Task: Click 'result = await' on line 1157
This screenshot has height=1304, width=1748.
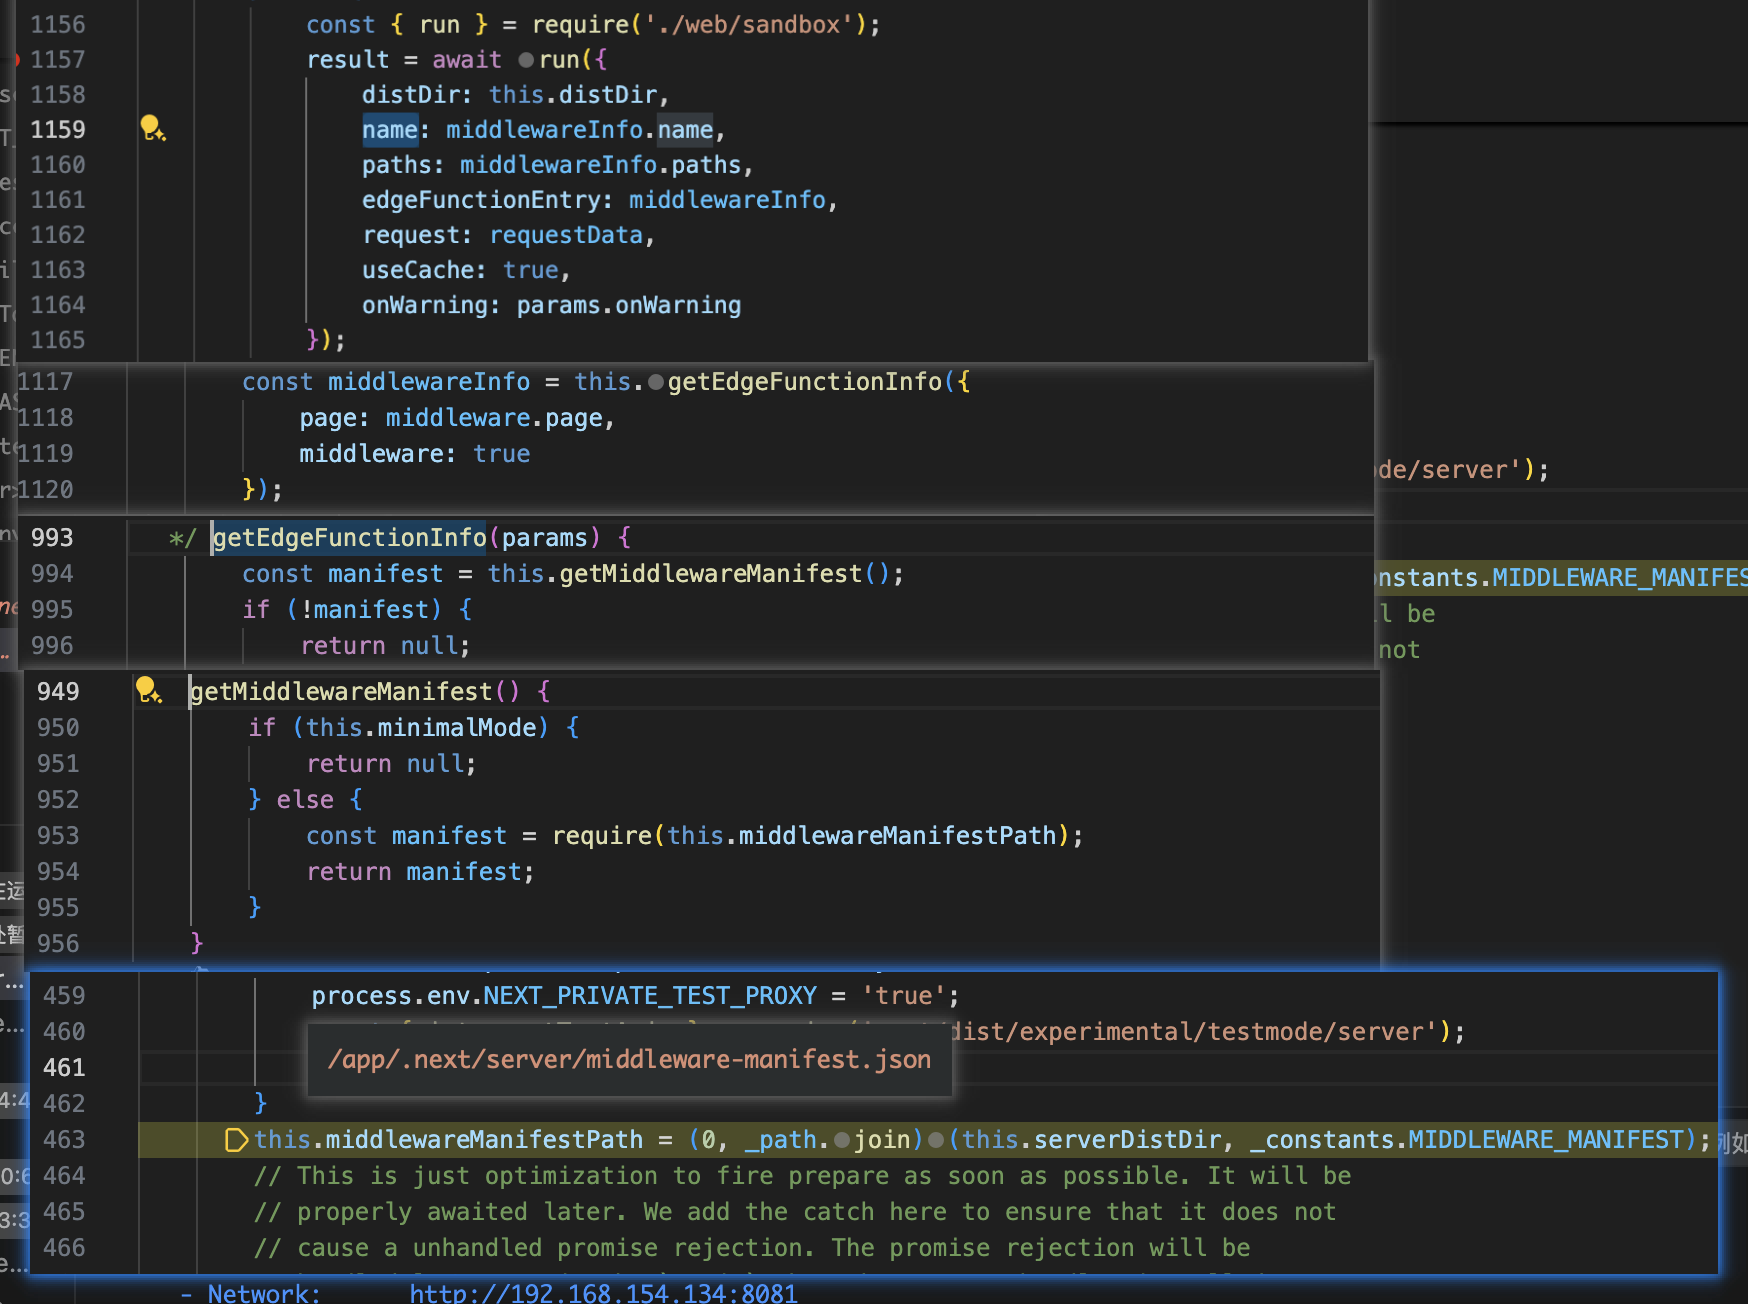Action: [x=404, y=60]
